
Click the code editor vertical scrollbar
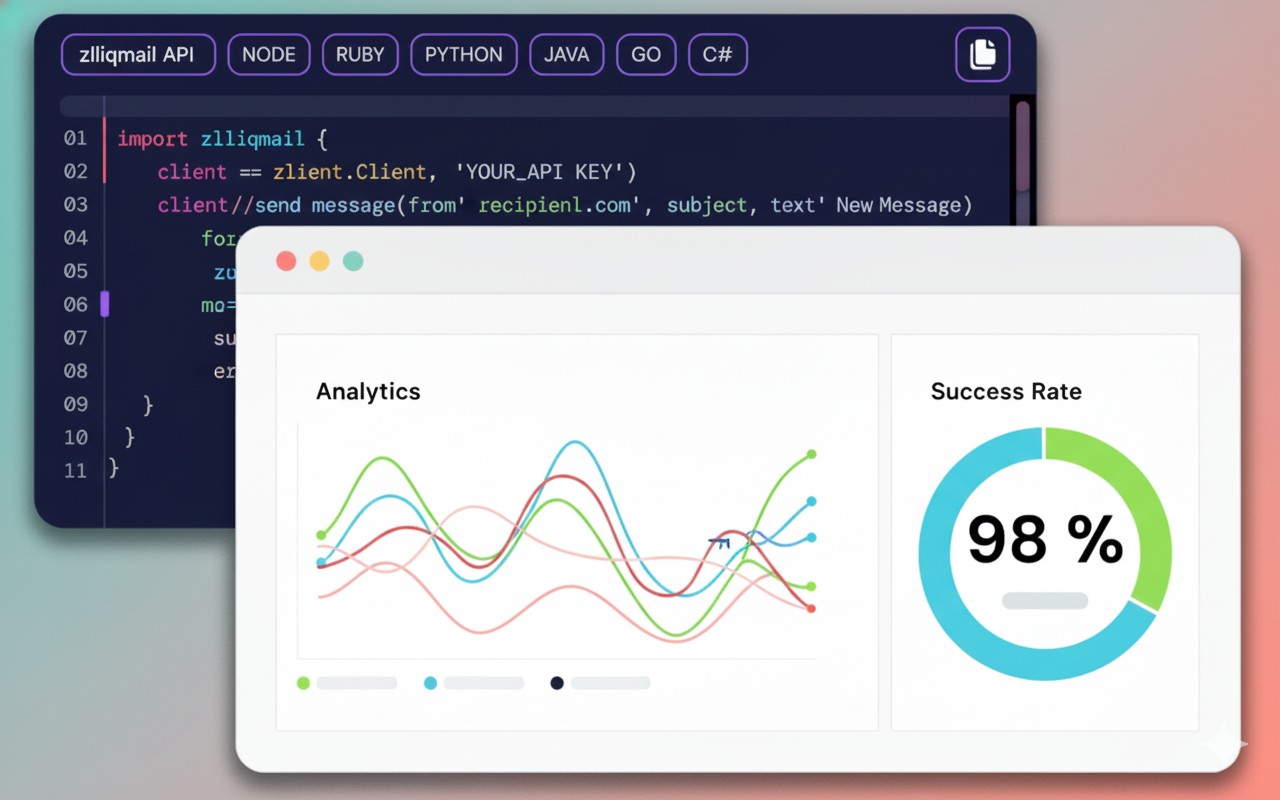(x=1022, y=145)
